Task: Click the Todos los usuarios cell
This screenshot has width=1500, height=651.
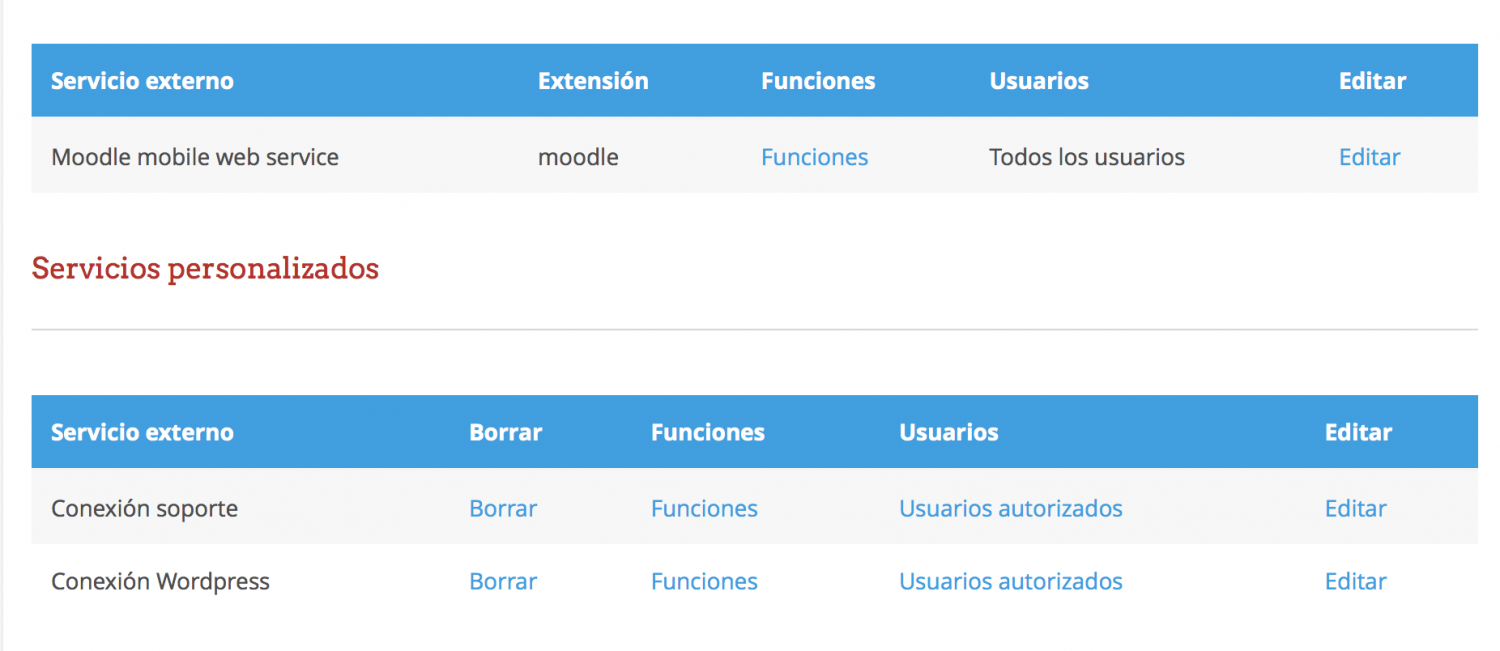Action: coord(1087,157)
